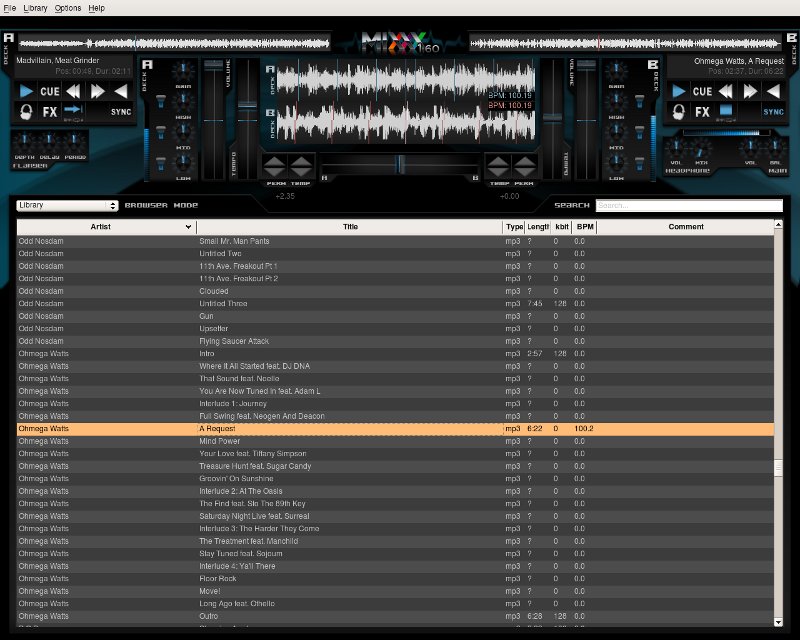This screenshot has width=800, height=640.
Task: Toggle the flanger square indicator beside Deck B FX
Action: click(x=725, y=111)
